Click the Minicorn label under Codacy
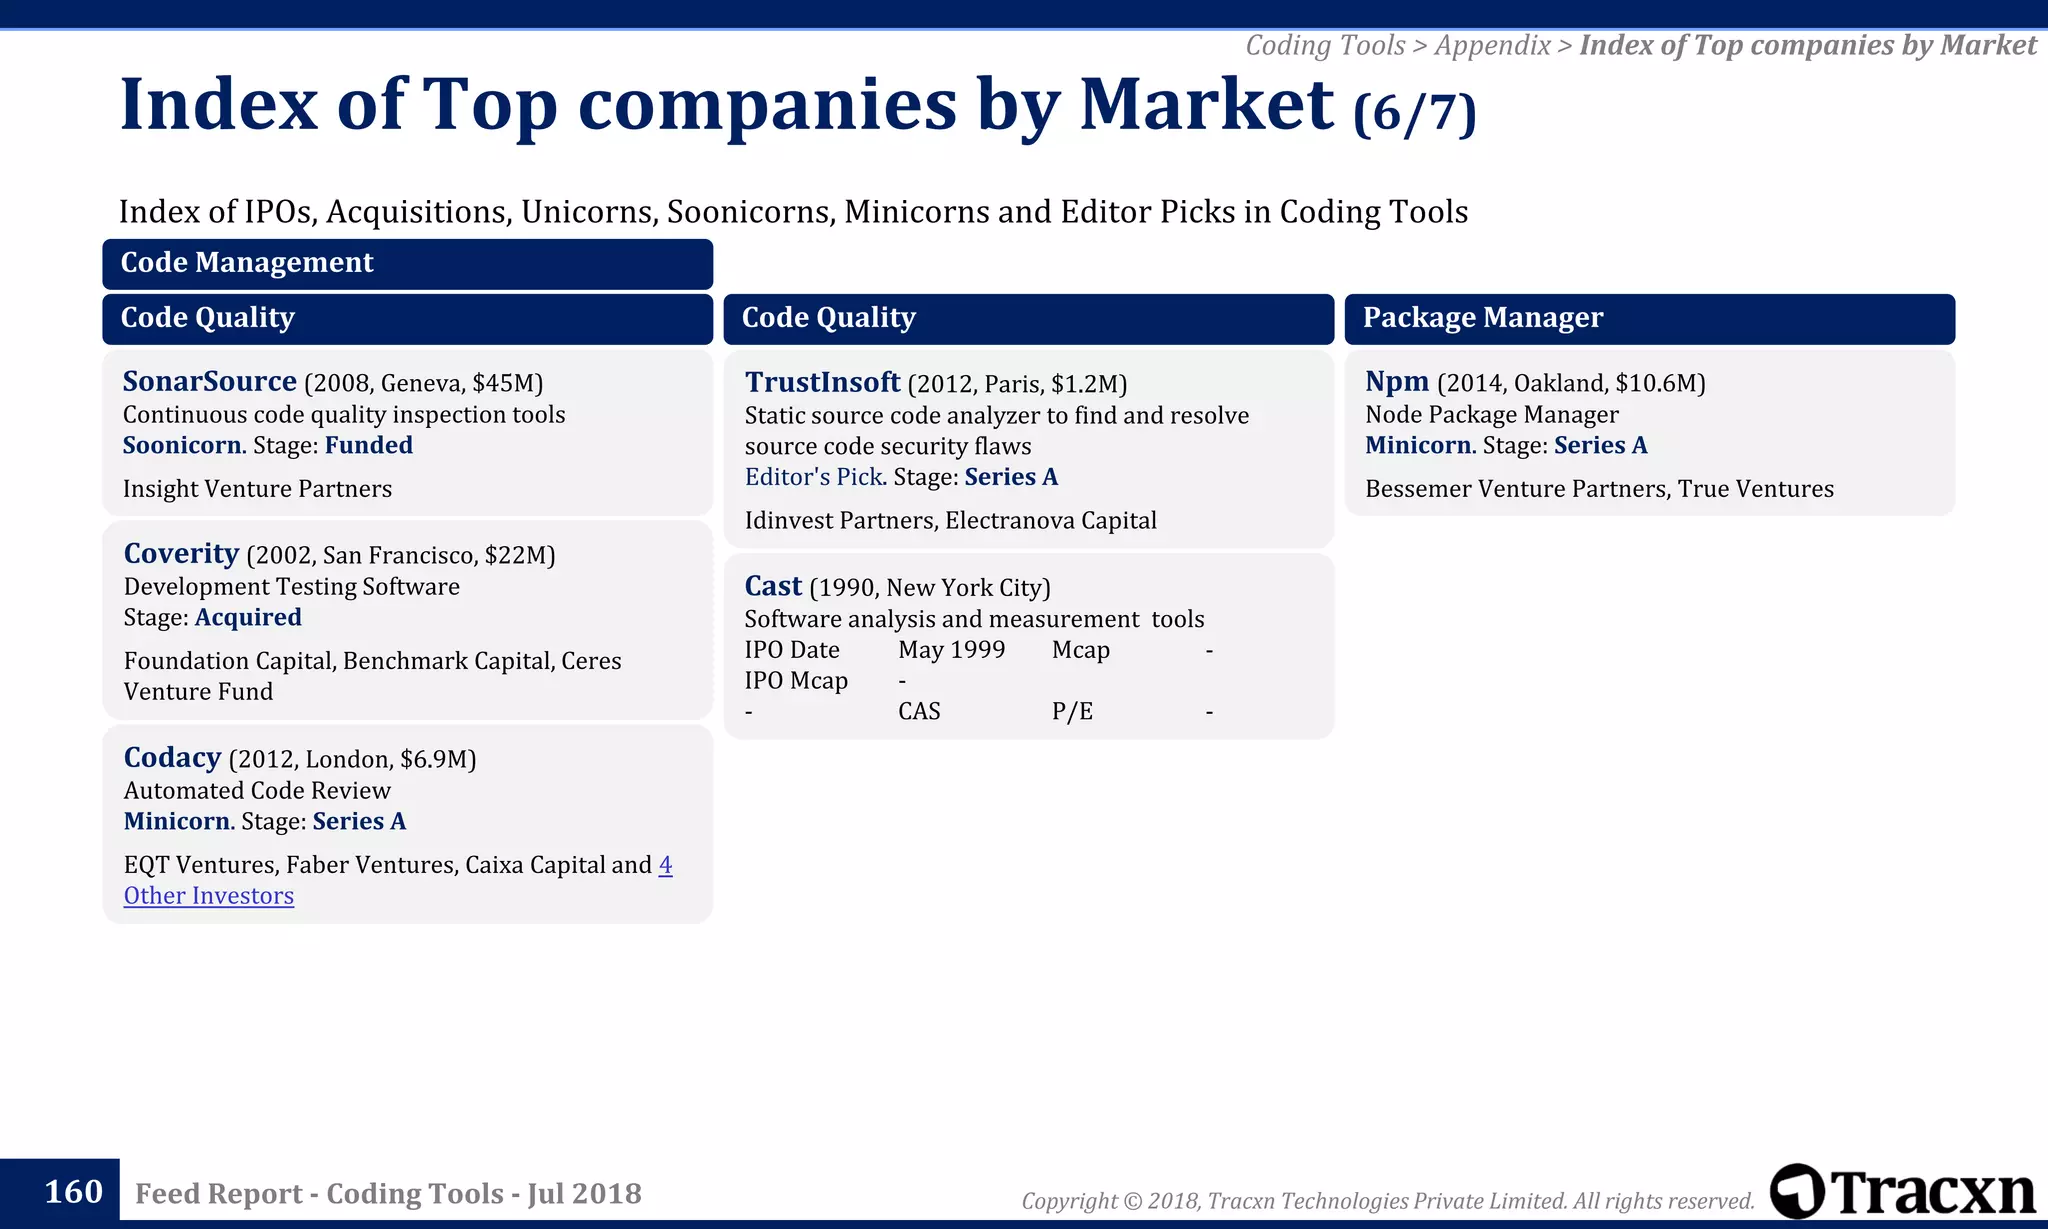The height and width of the screenshot is (1229, 2048). coord(177,821)
